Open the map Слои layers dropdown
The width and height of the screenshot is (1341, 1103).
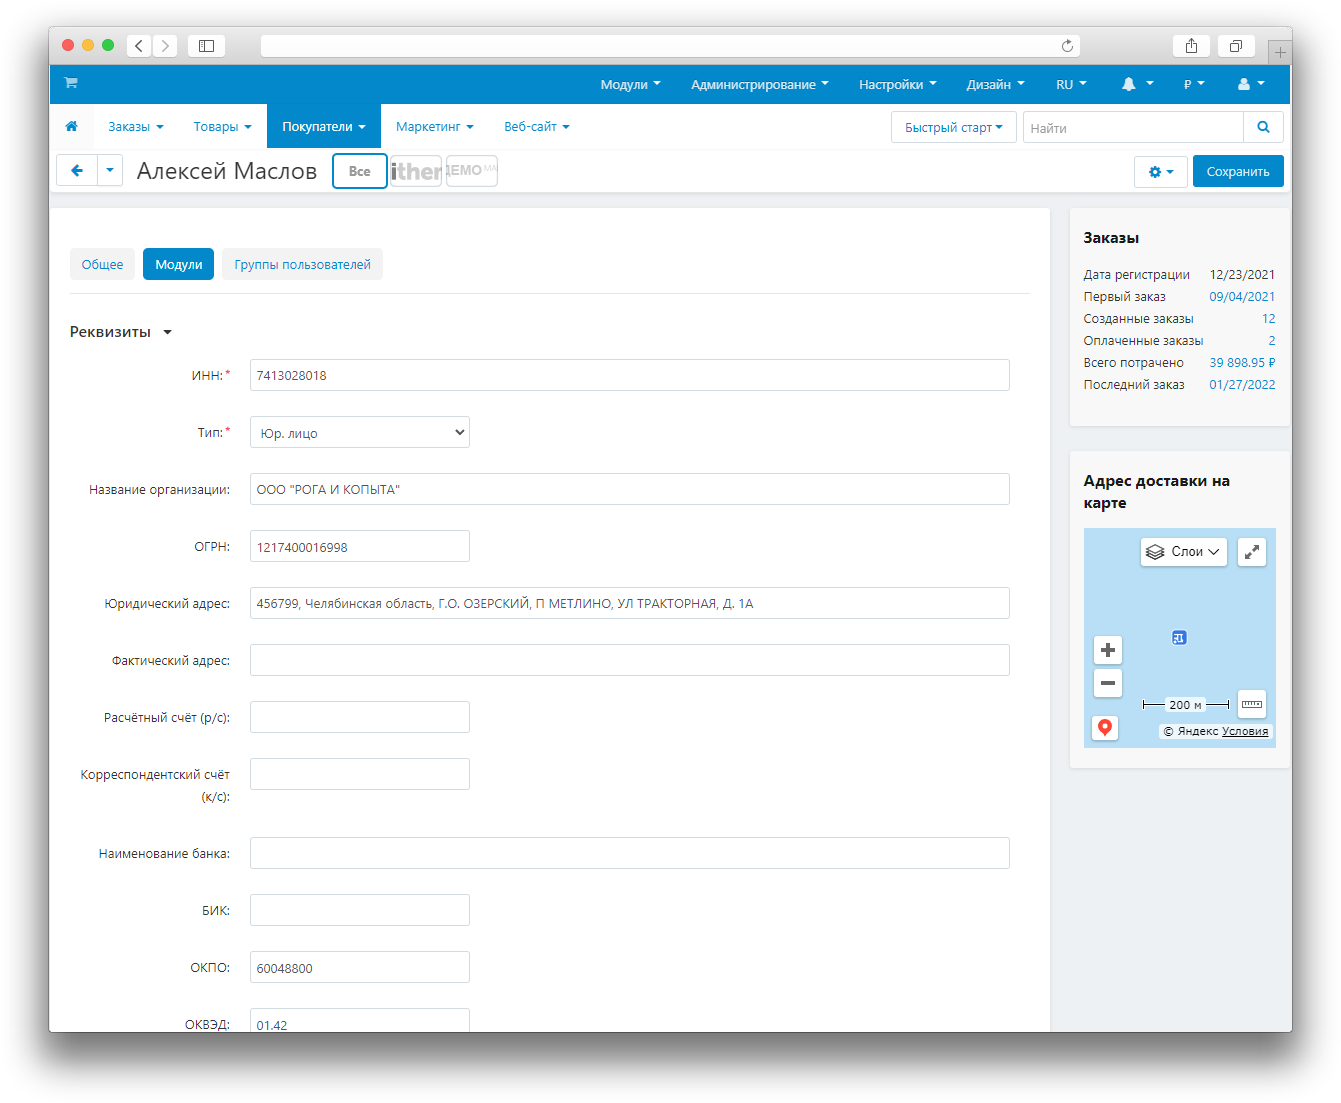tap(1183, 552)
